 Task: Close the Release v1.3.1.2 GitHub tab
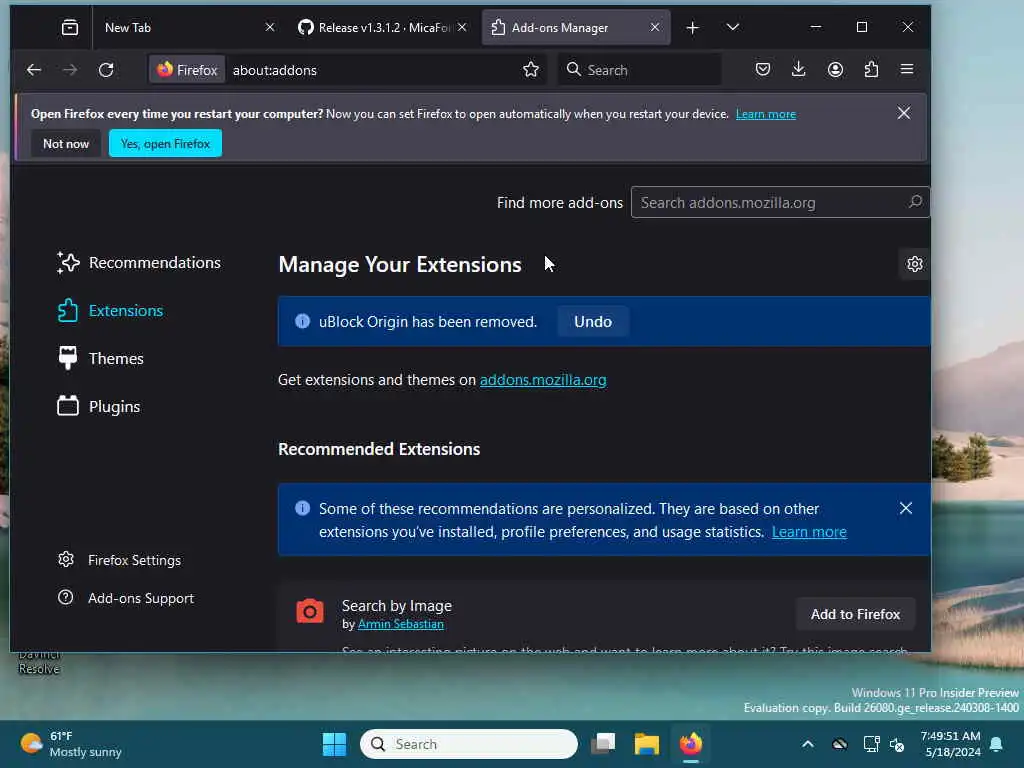[462, 27]
